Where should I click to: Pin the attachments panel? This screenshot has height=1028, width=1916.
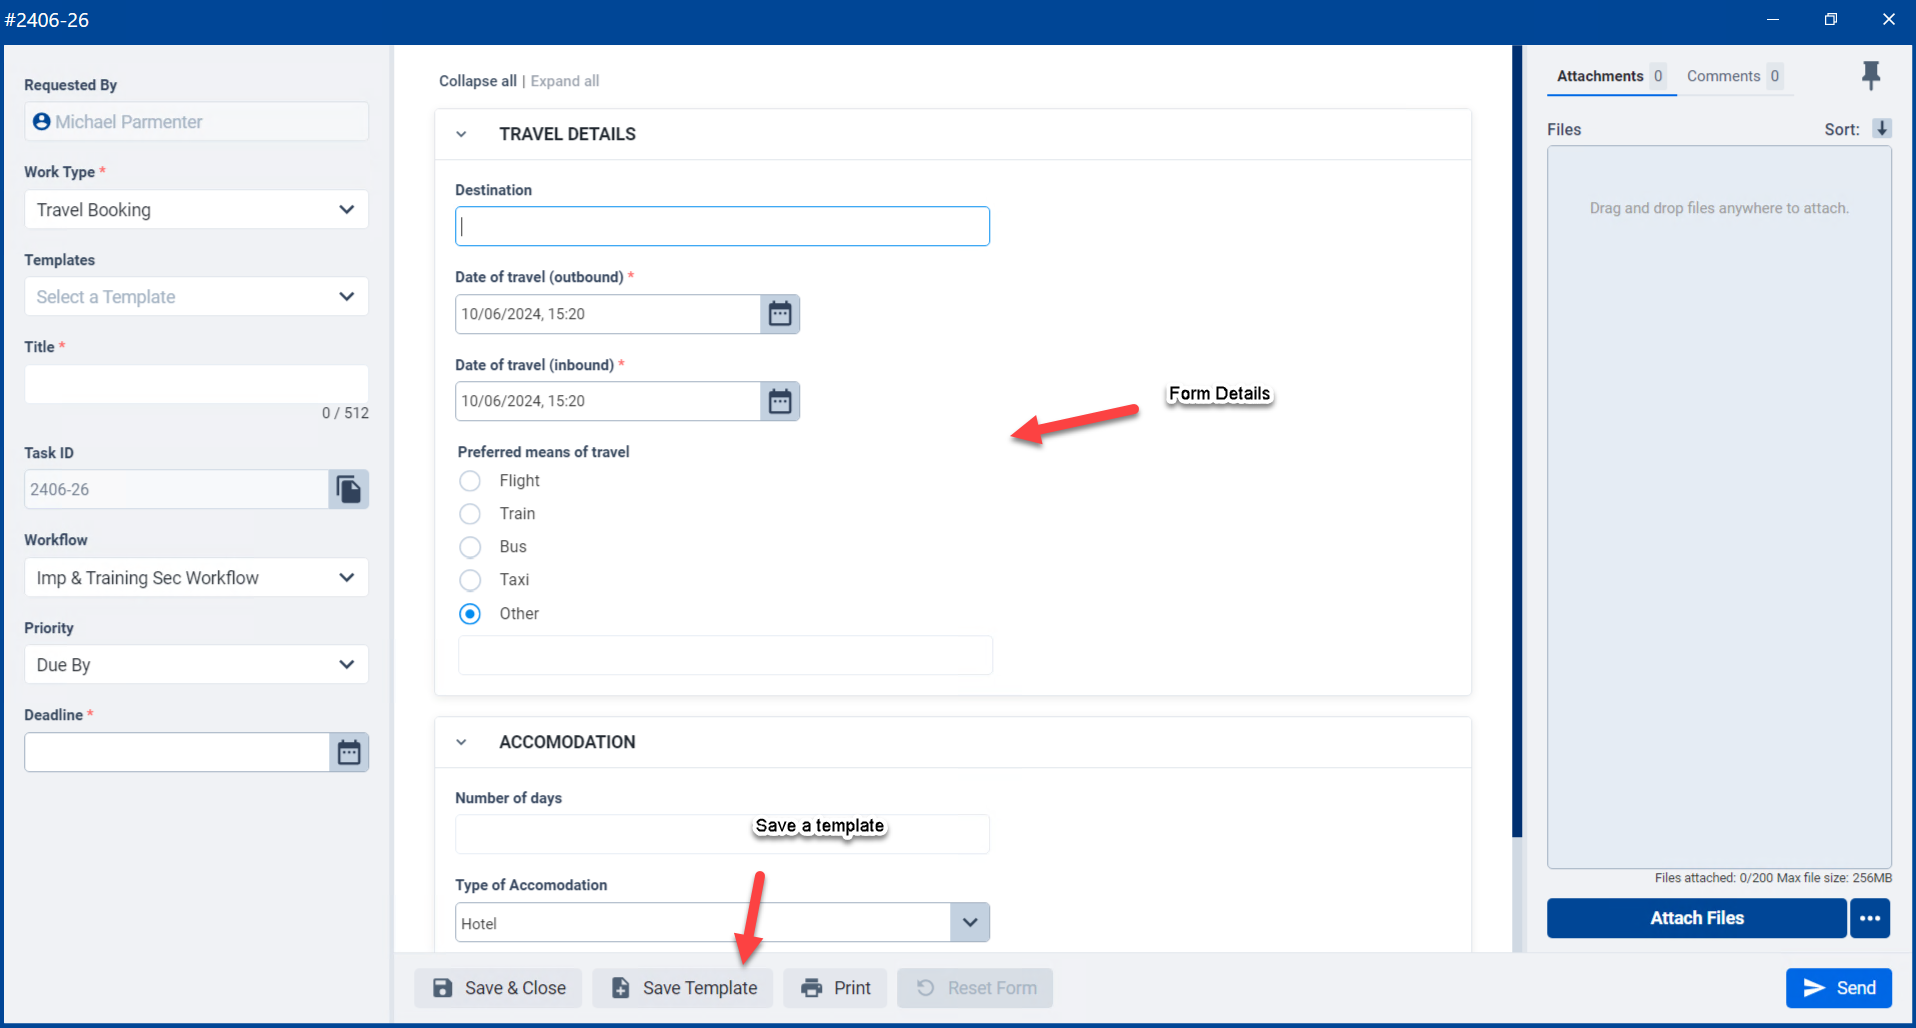(x=1872, y=75)
